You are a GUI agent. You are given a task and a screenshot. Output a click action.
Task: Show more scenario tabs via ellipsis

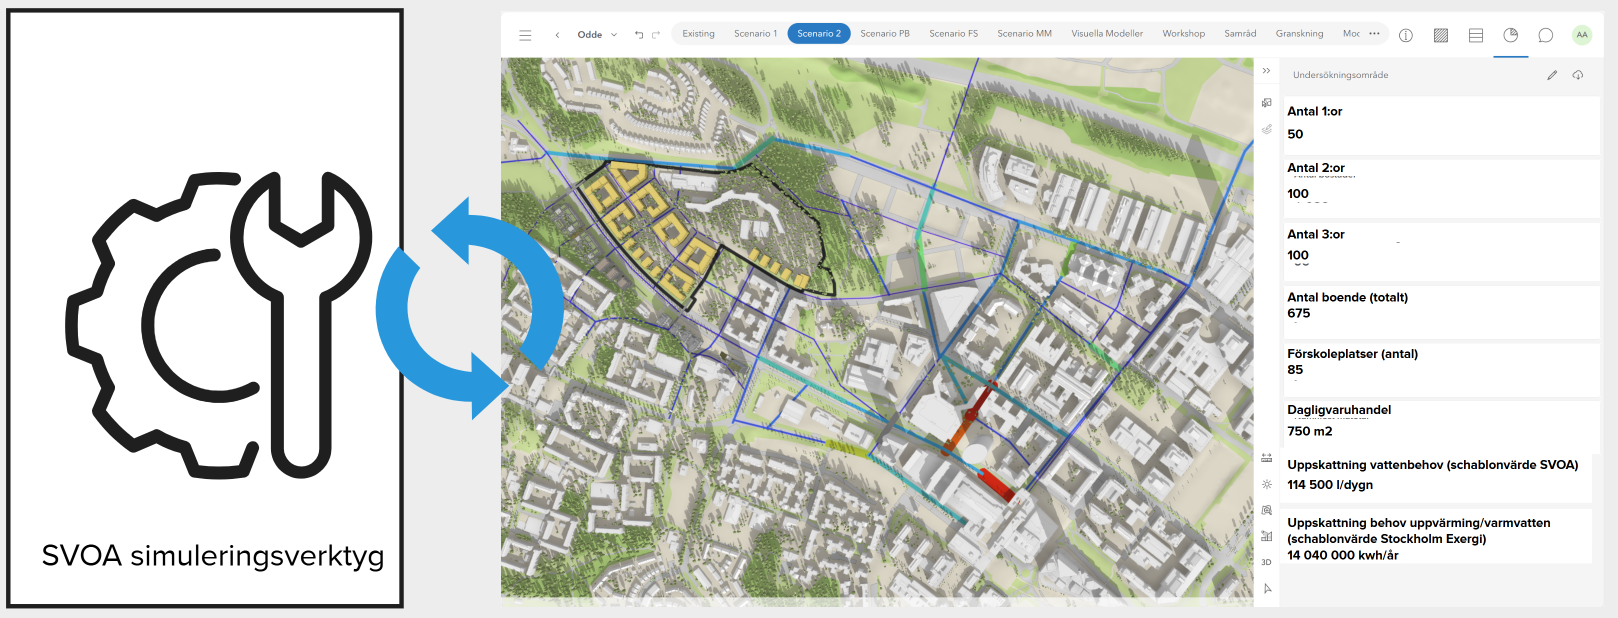tap(1375, 34)
